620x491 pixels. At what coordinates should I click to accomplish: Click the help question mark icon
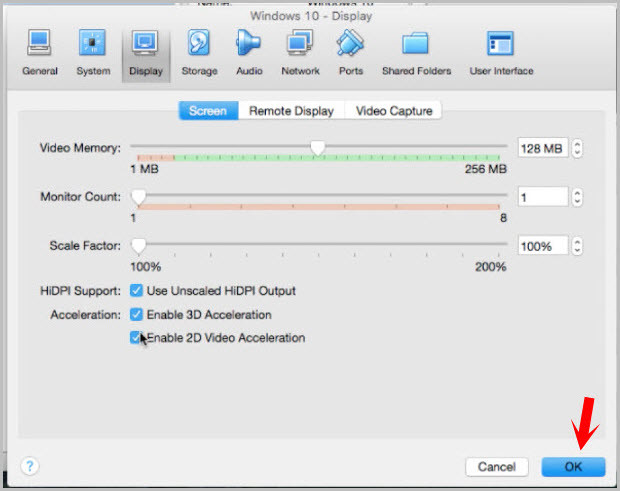pyautogui.click(x=30, y=466)
